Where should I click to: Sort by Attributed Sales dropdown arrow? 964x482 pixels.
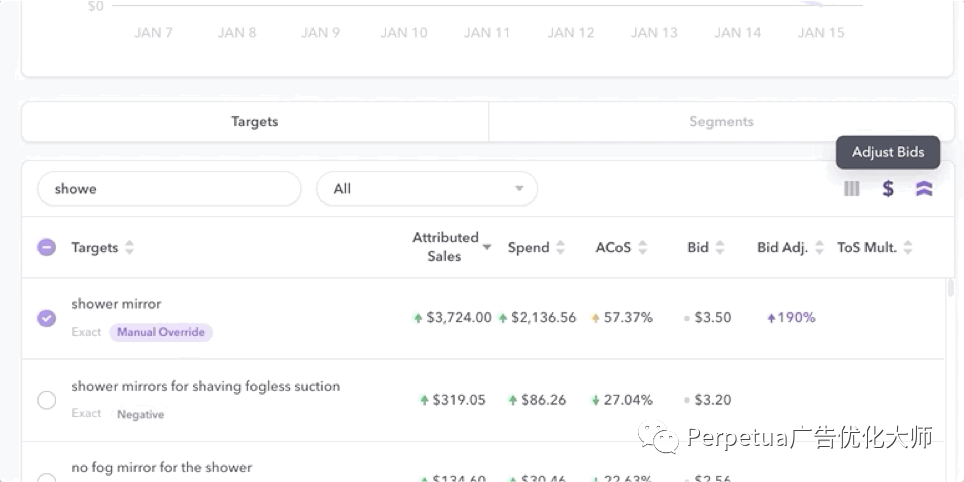tap(487, 247)
